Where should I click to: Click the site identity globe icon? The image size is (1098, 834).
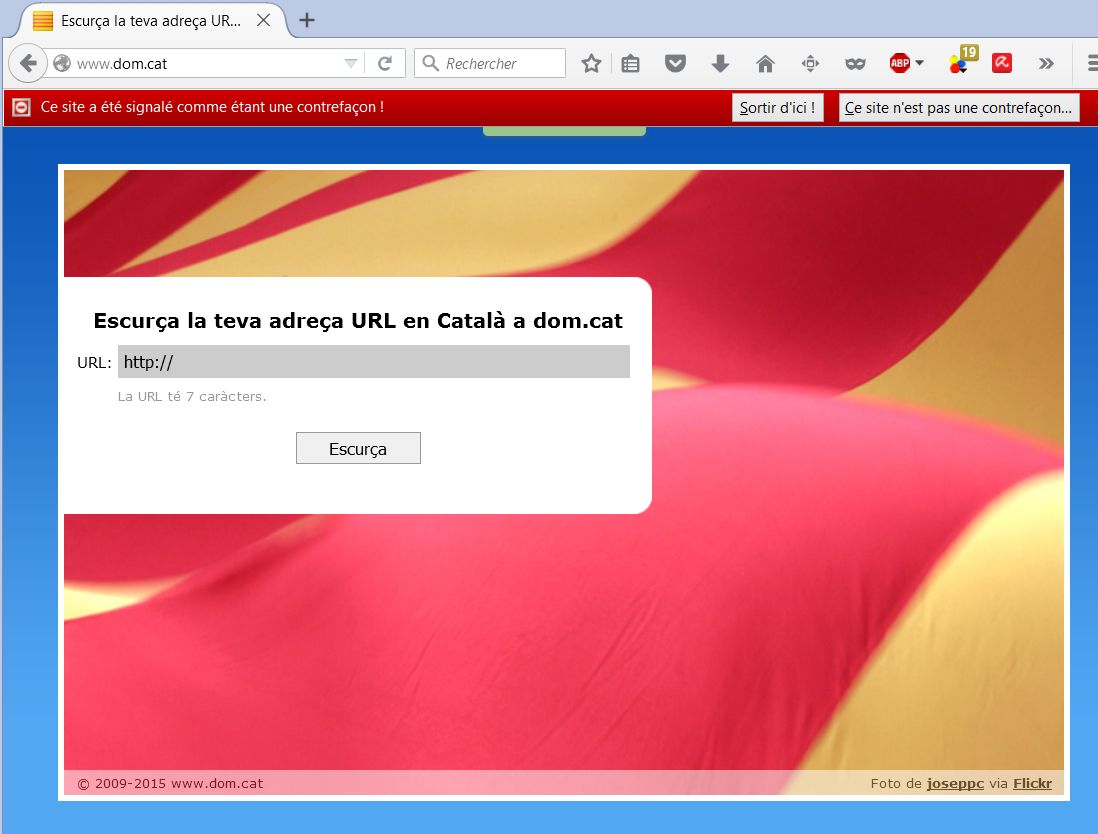pyautogui.click(x=62, y=64)
